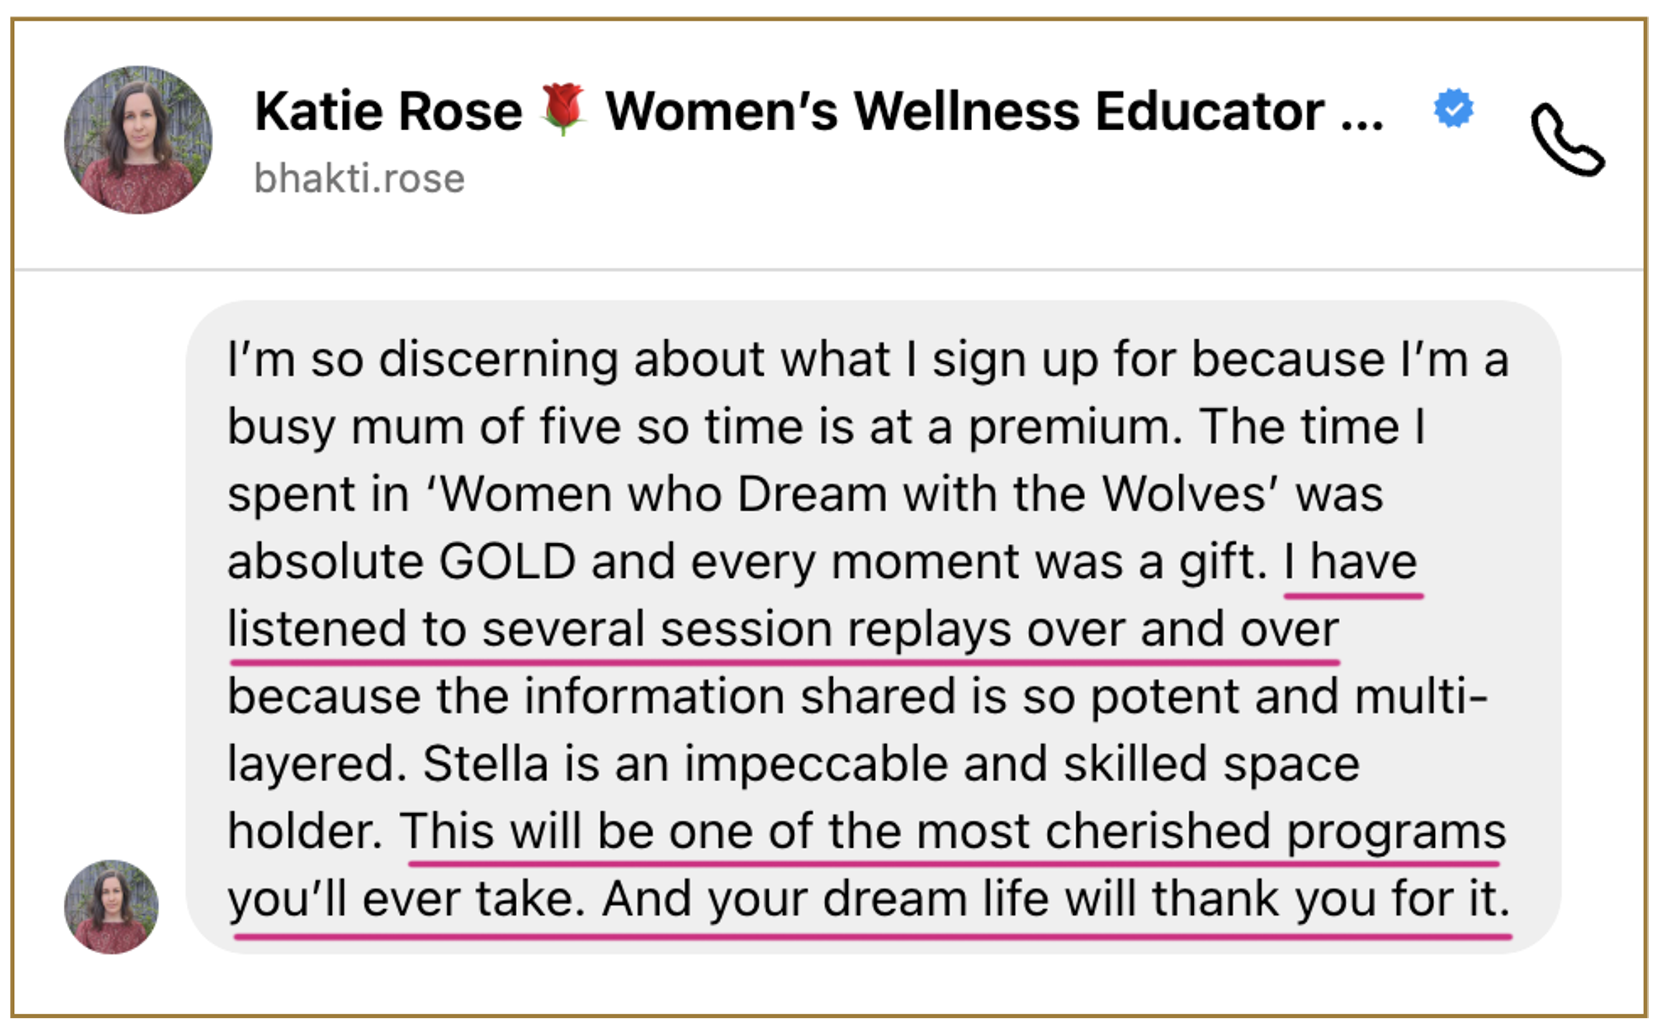Click the blue verified badge

point(1453,108)
